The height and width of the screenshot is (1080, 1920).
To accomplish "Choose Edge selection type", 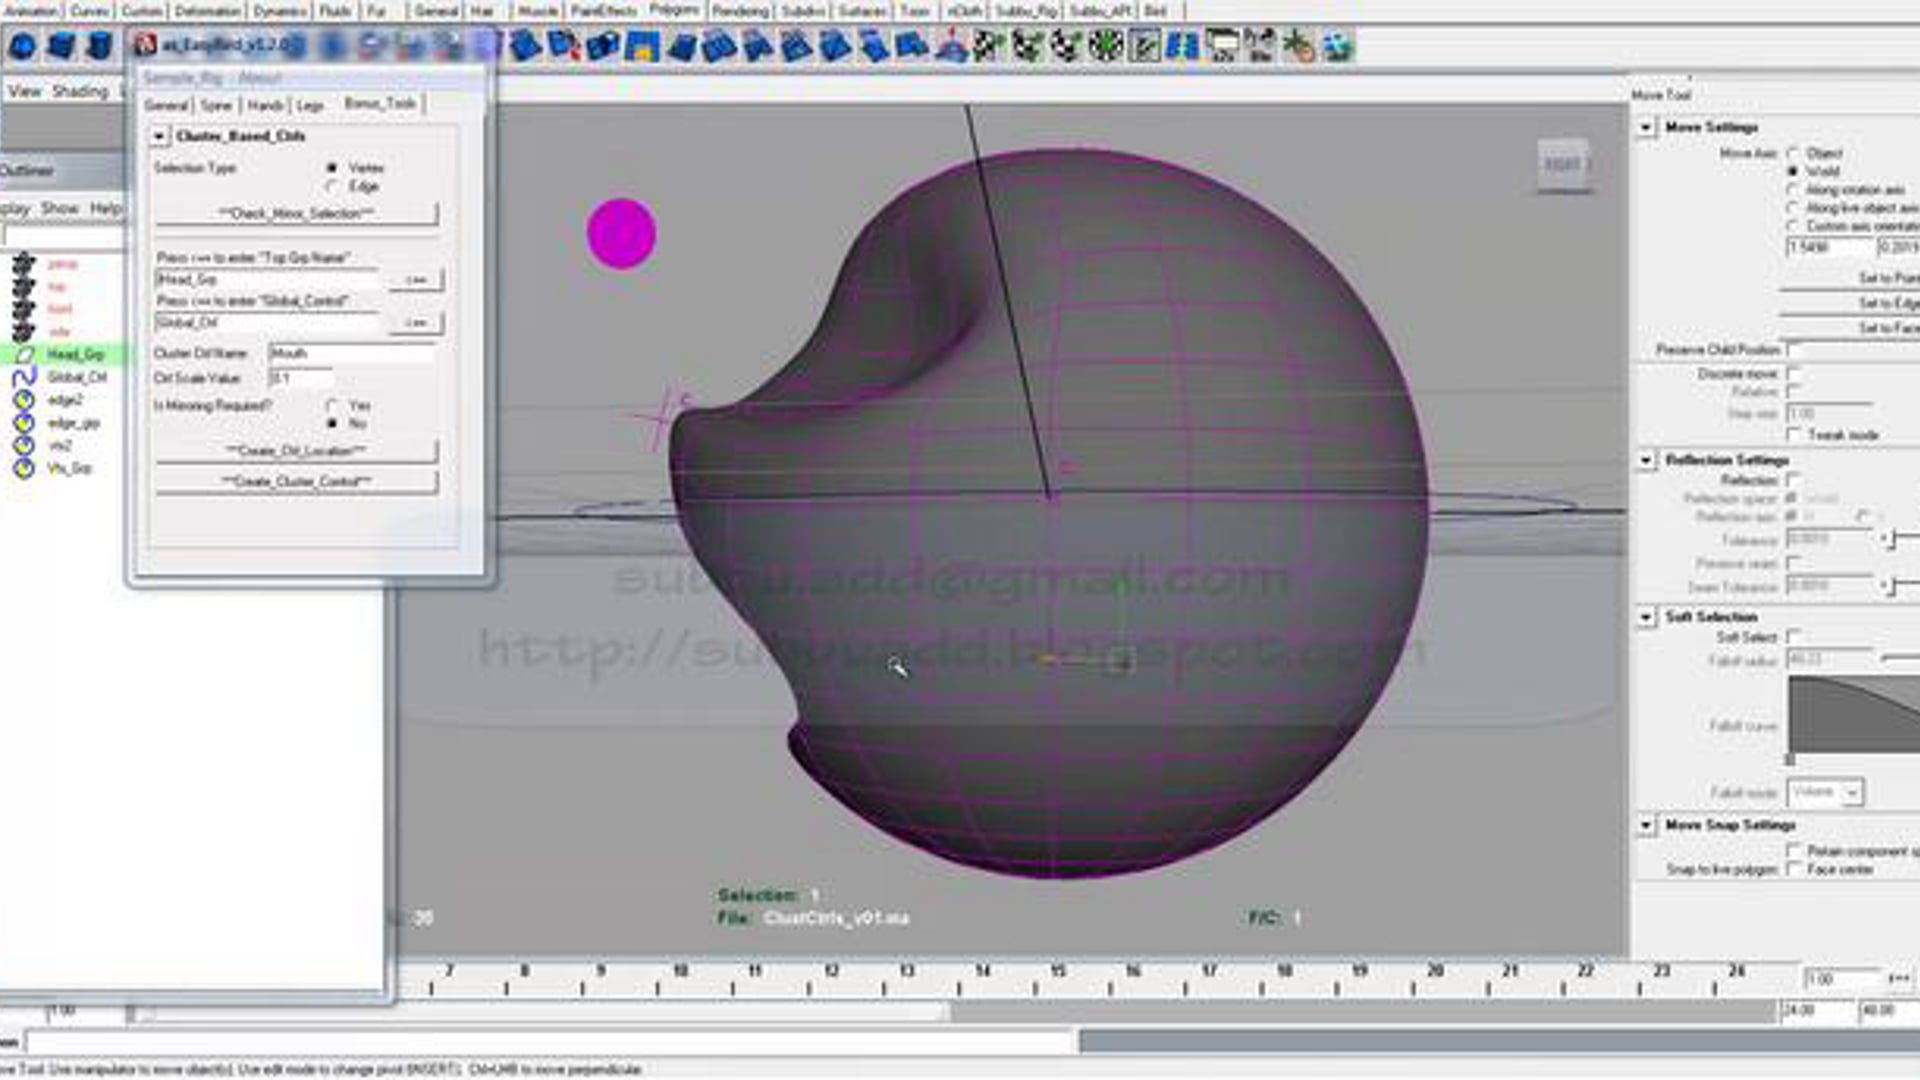I will tap(332, 187).
